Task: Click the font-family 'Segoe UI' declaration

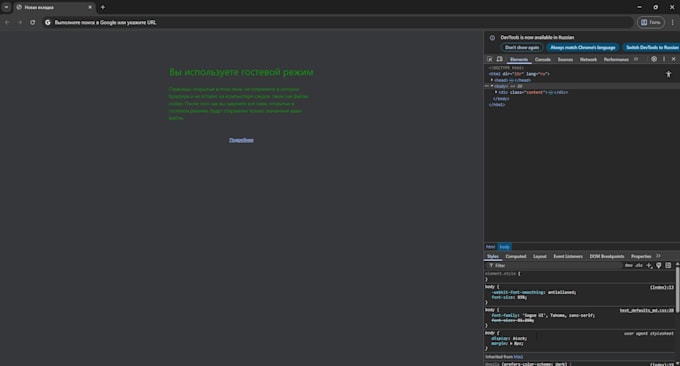Action: (x=543, y=316)
